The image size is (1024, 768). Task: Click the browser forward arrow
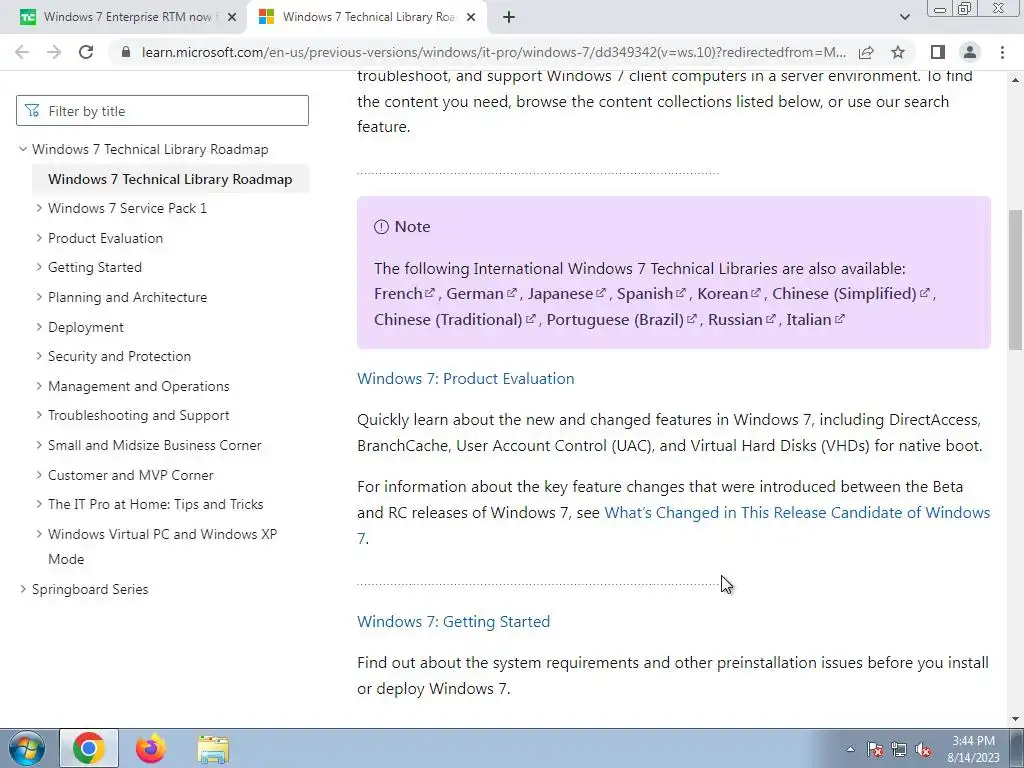coord(54,52)
